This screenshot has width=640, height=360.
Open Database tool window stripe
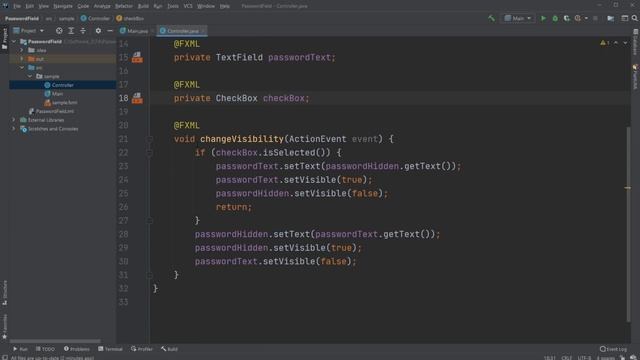point(636,42)
